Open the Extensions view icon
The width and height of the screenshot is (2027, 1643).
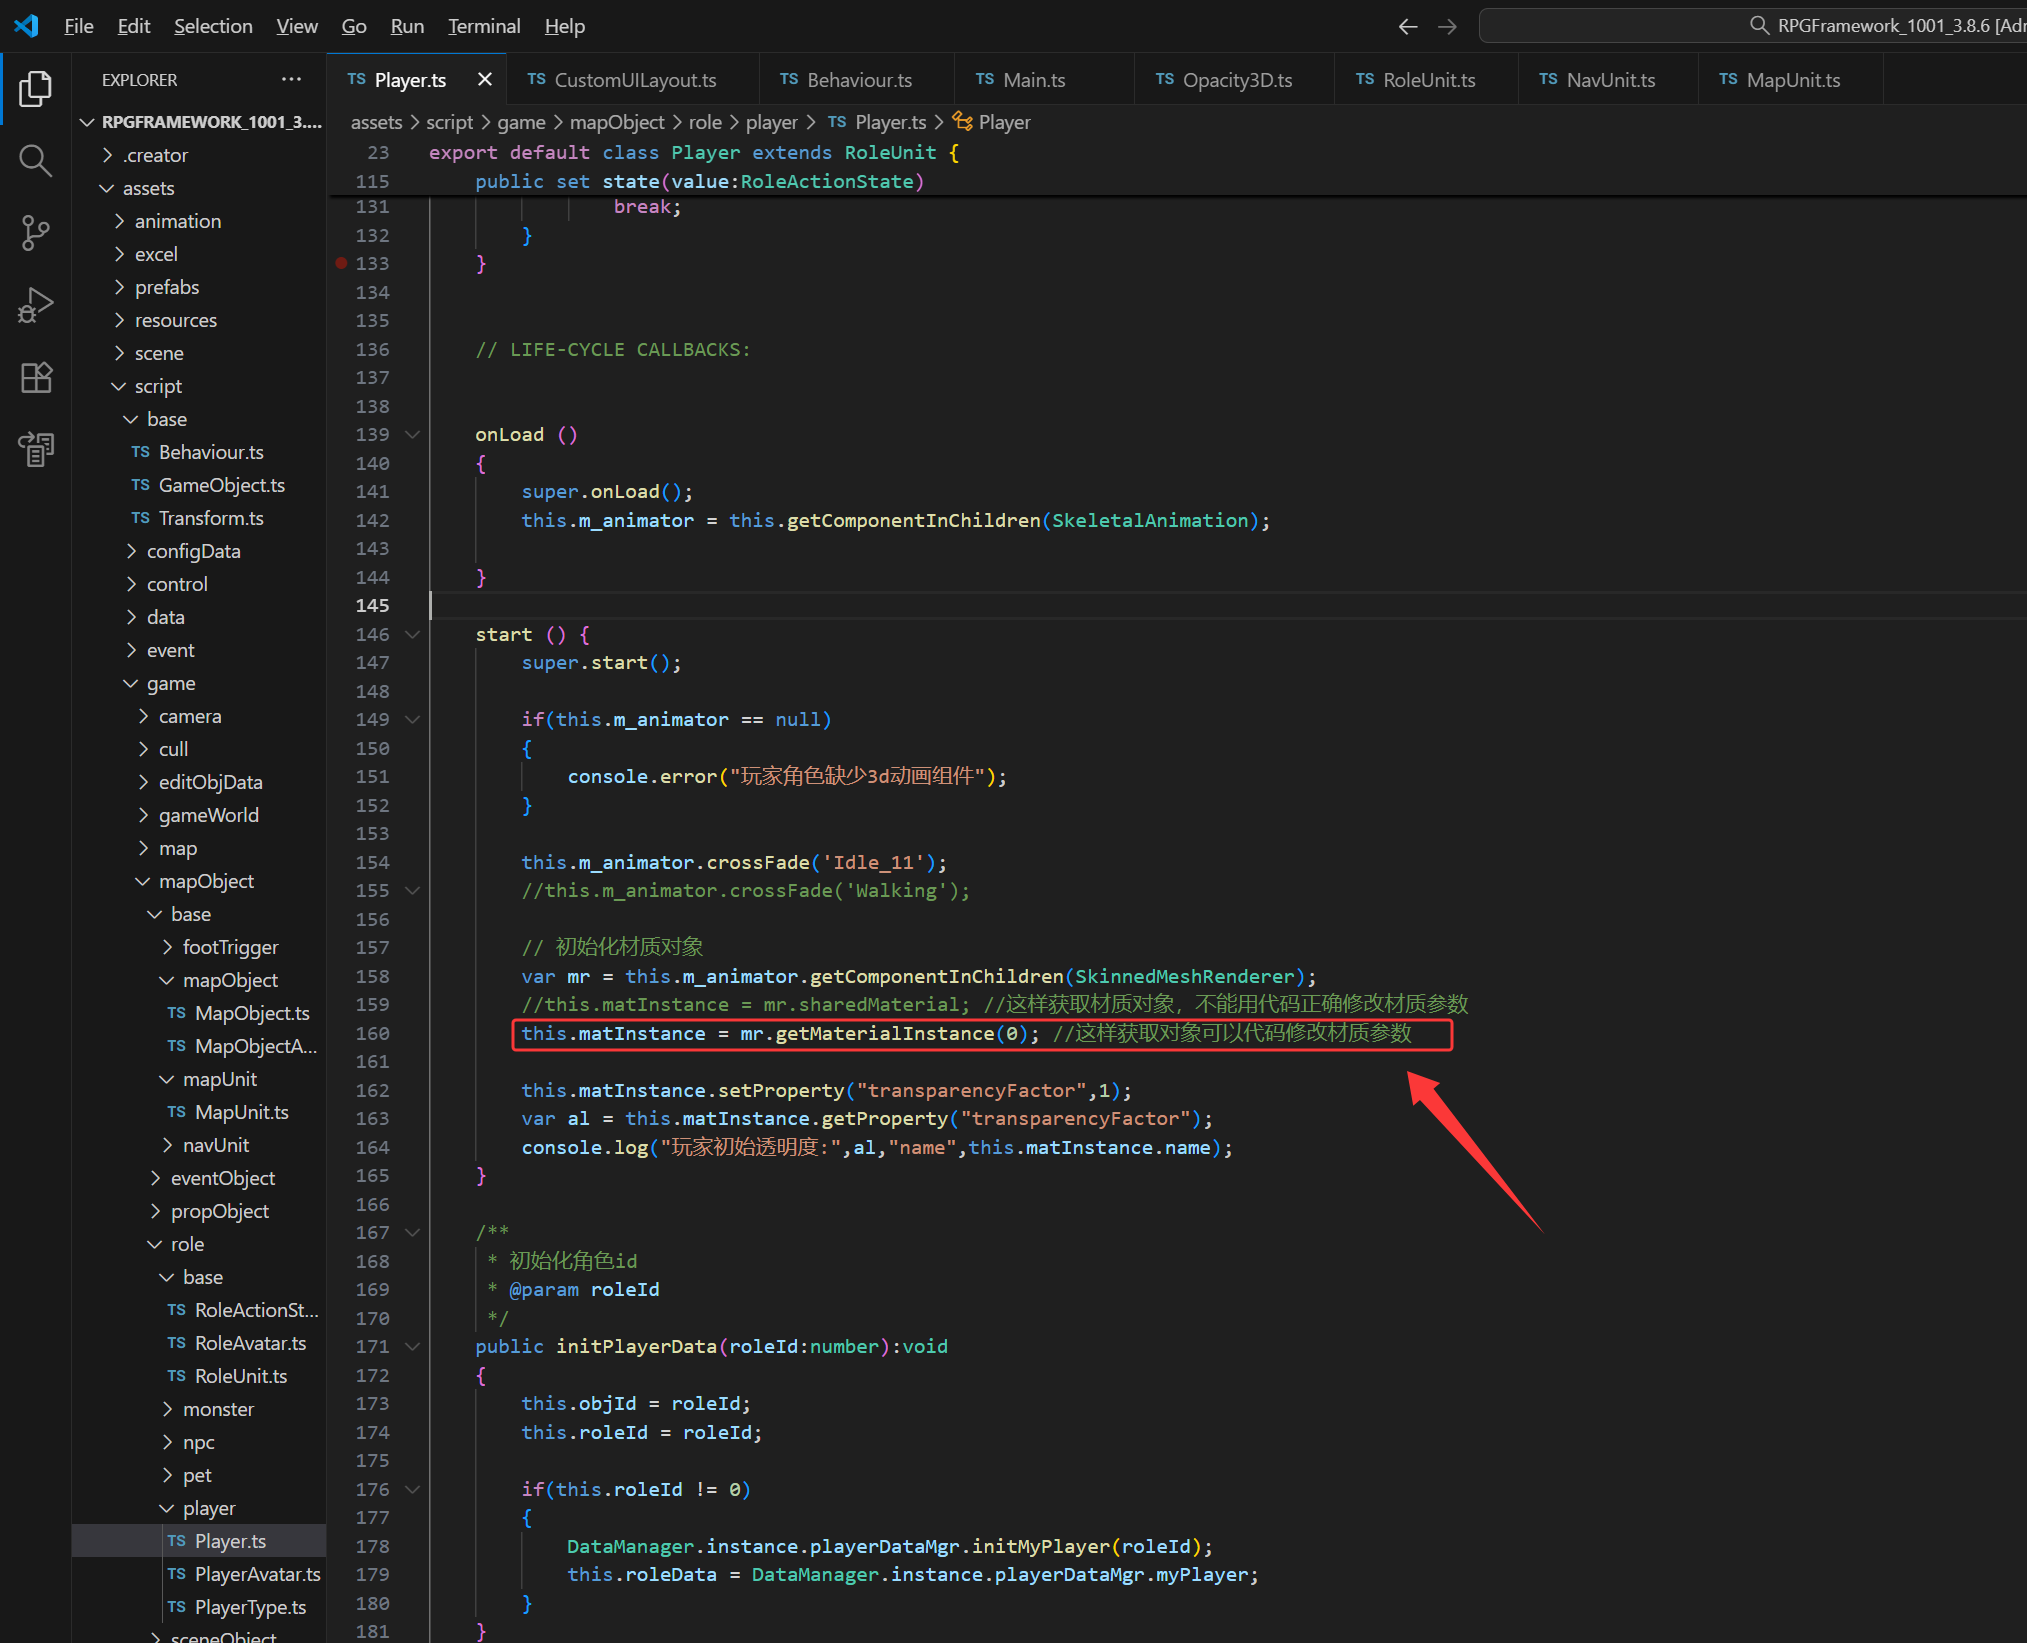pos(35,377)
